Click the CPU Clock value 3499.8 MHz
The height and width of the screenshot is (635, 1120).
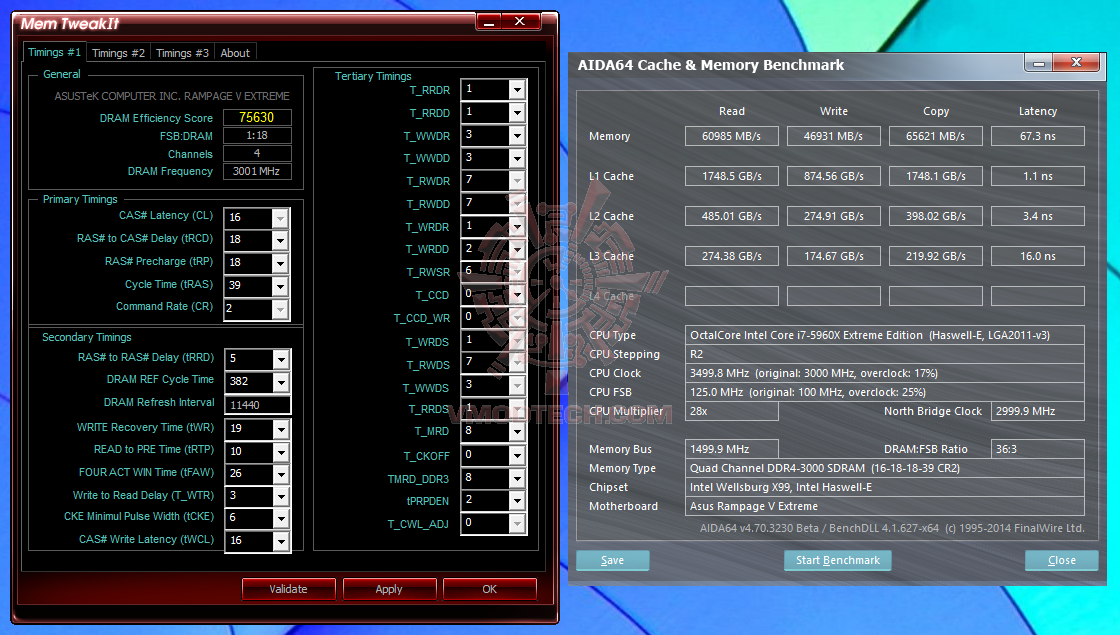[884, 373]
